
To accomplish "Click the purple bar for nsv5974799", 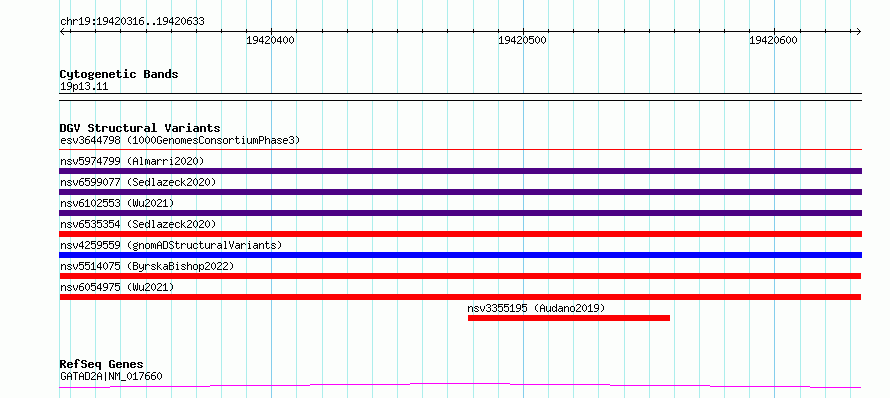I will click(x=460, y=171).
